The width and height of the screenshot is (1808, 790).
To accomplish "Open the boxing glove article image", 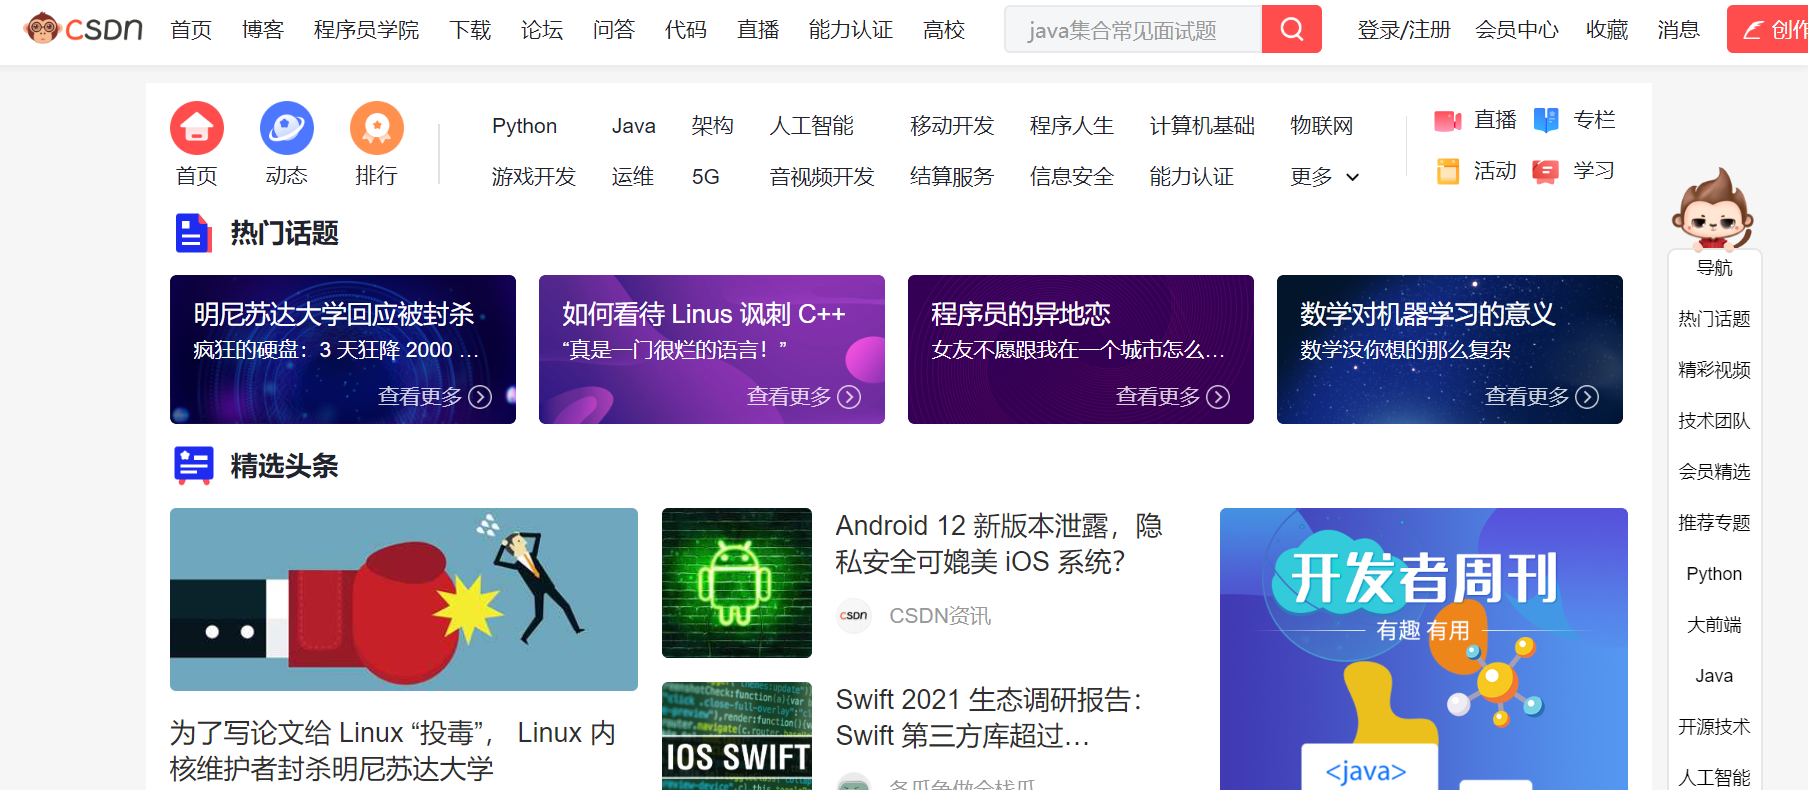I will point(404,599).
